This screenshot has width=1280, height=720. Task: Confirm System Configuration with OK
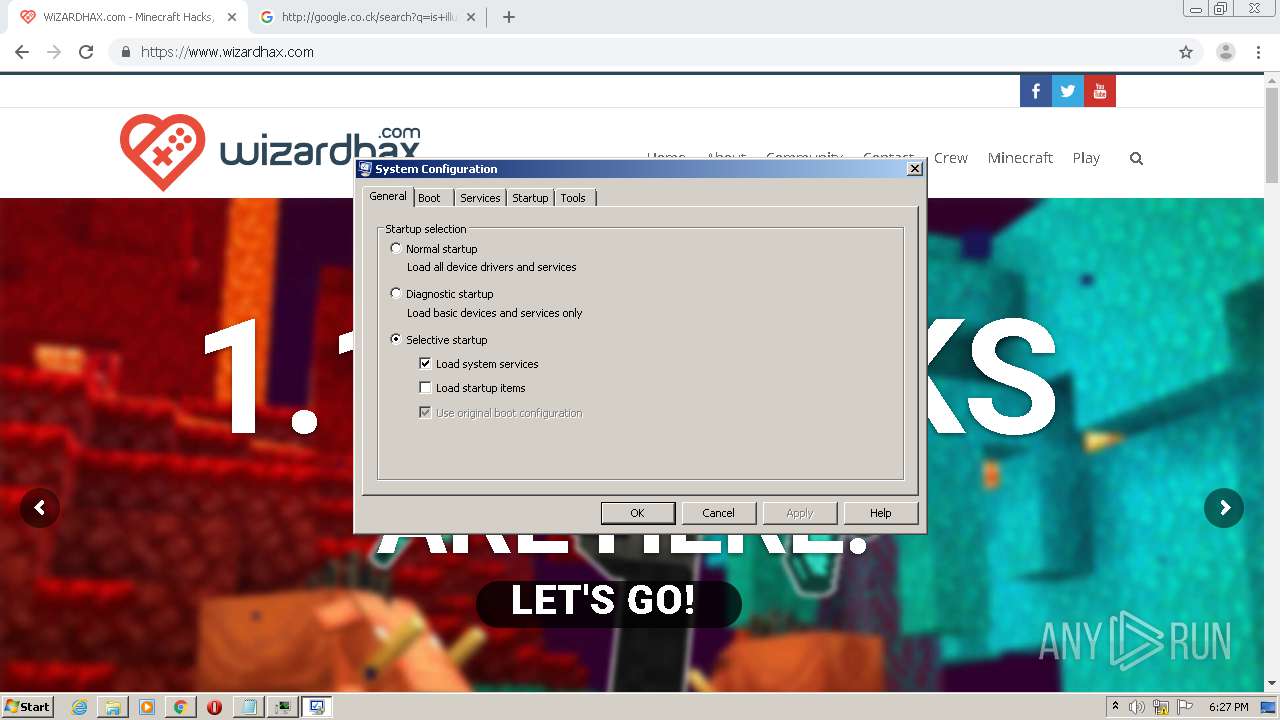(x=638, y=513)
